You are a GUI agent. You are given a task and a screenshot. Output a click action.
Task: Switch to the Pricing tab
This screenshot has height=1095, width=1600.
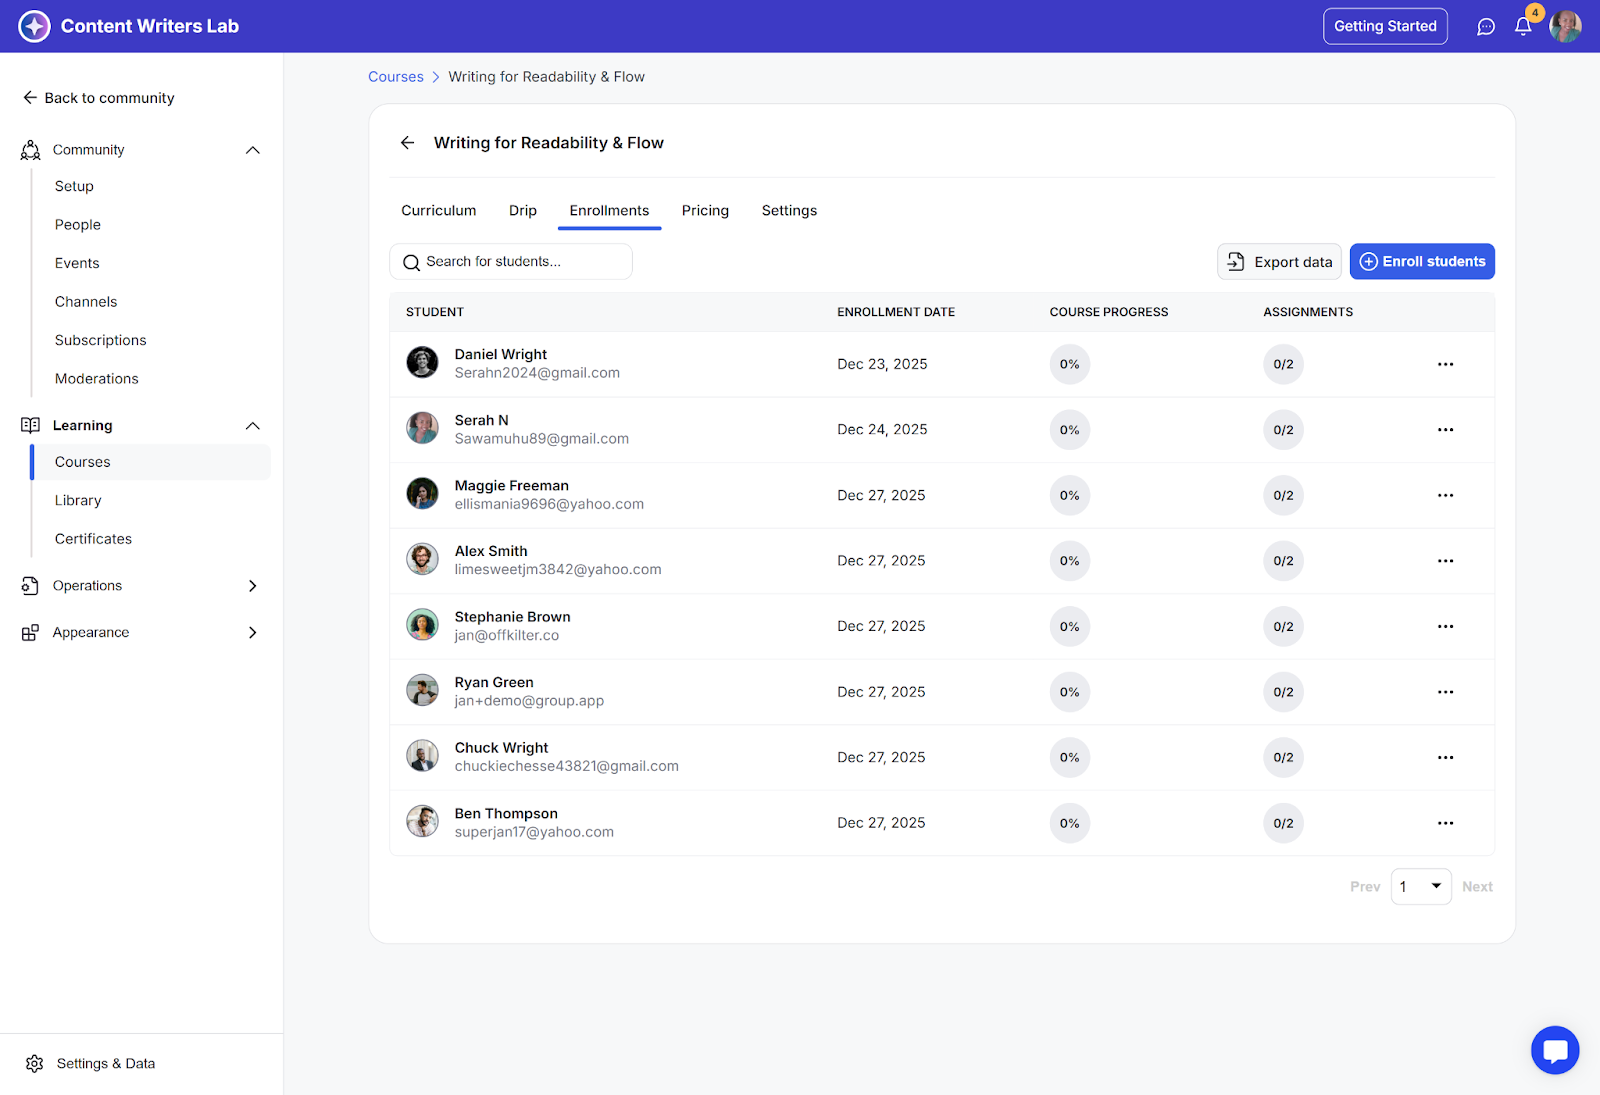click(x=705, y=211)
